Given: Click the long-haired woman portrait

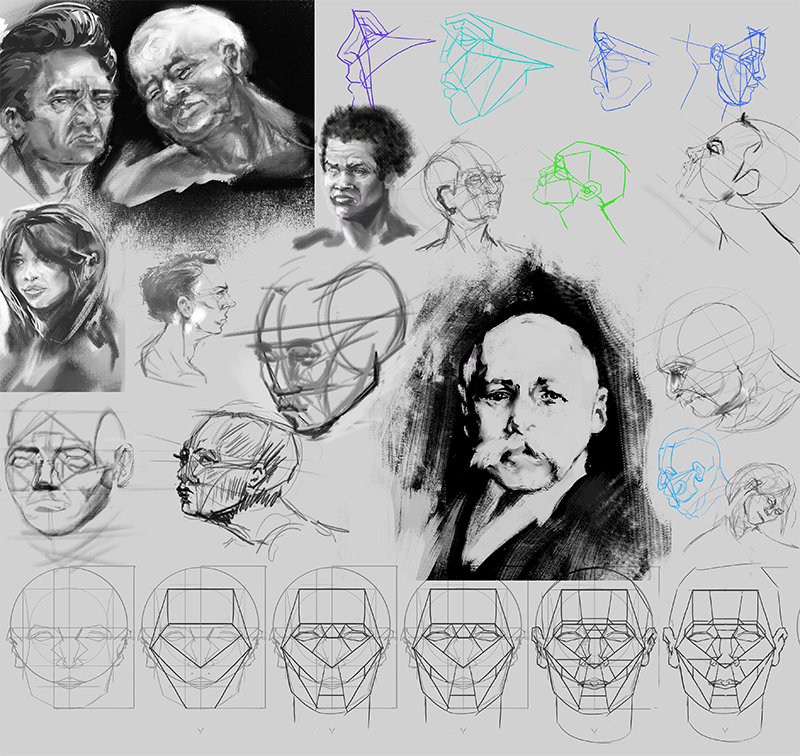Looking at the screenshot, I should [x=60, y=297].
